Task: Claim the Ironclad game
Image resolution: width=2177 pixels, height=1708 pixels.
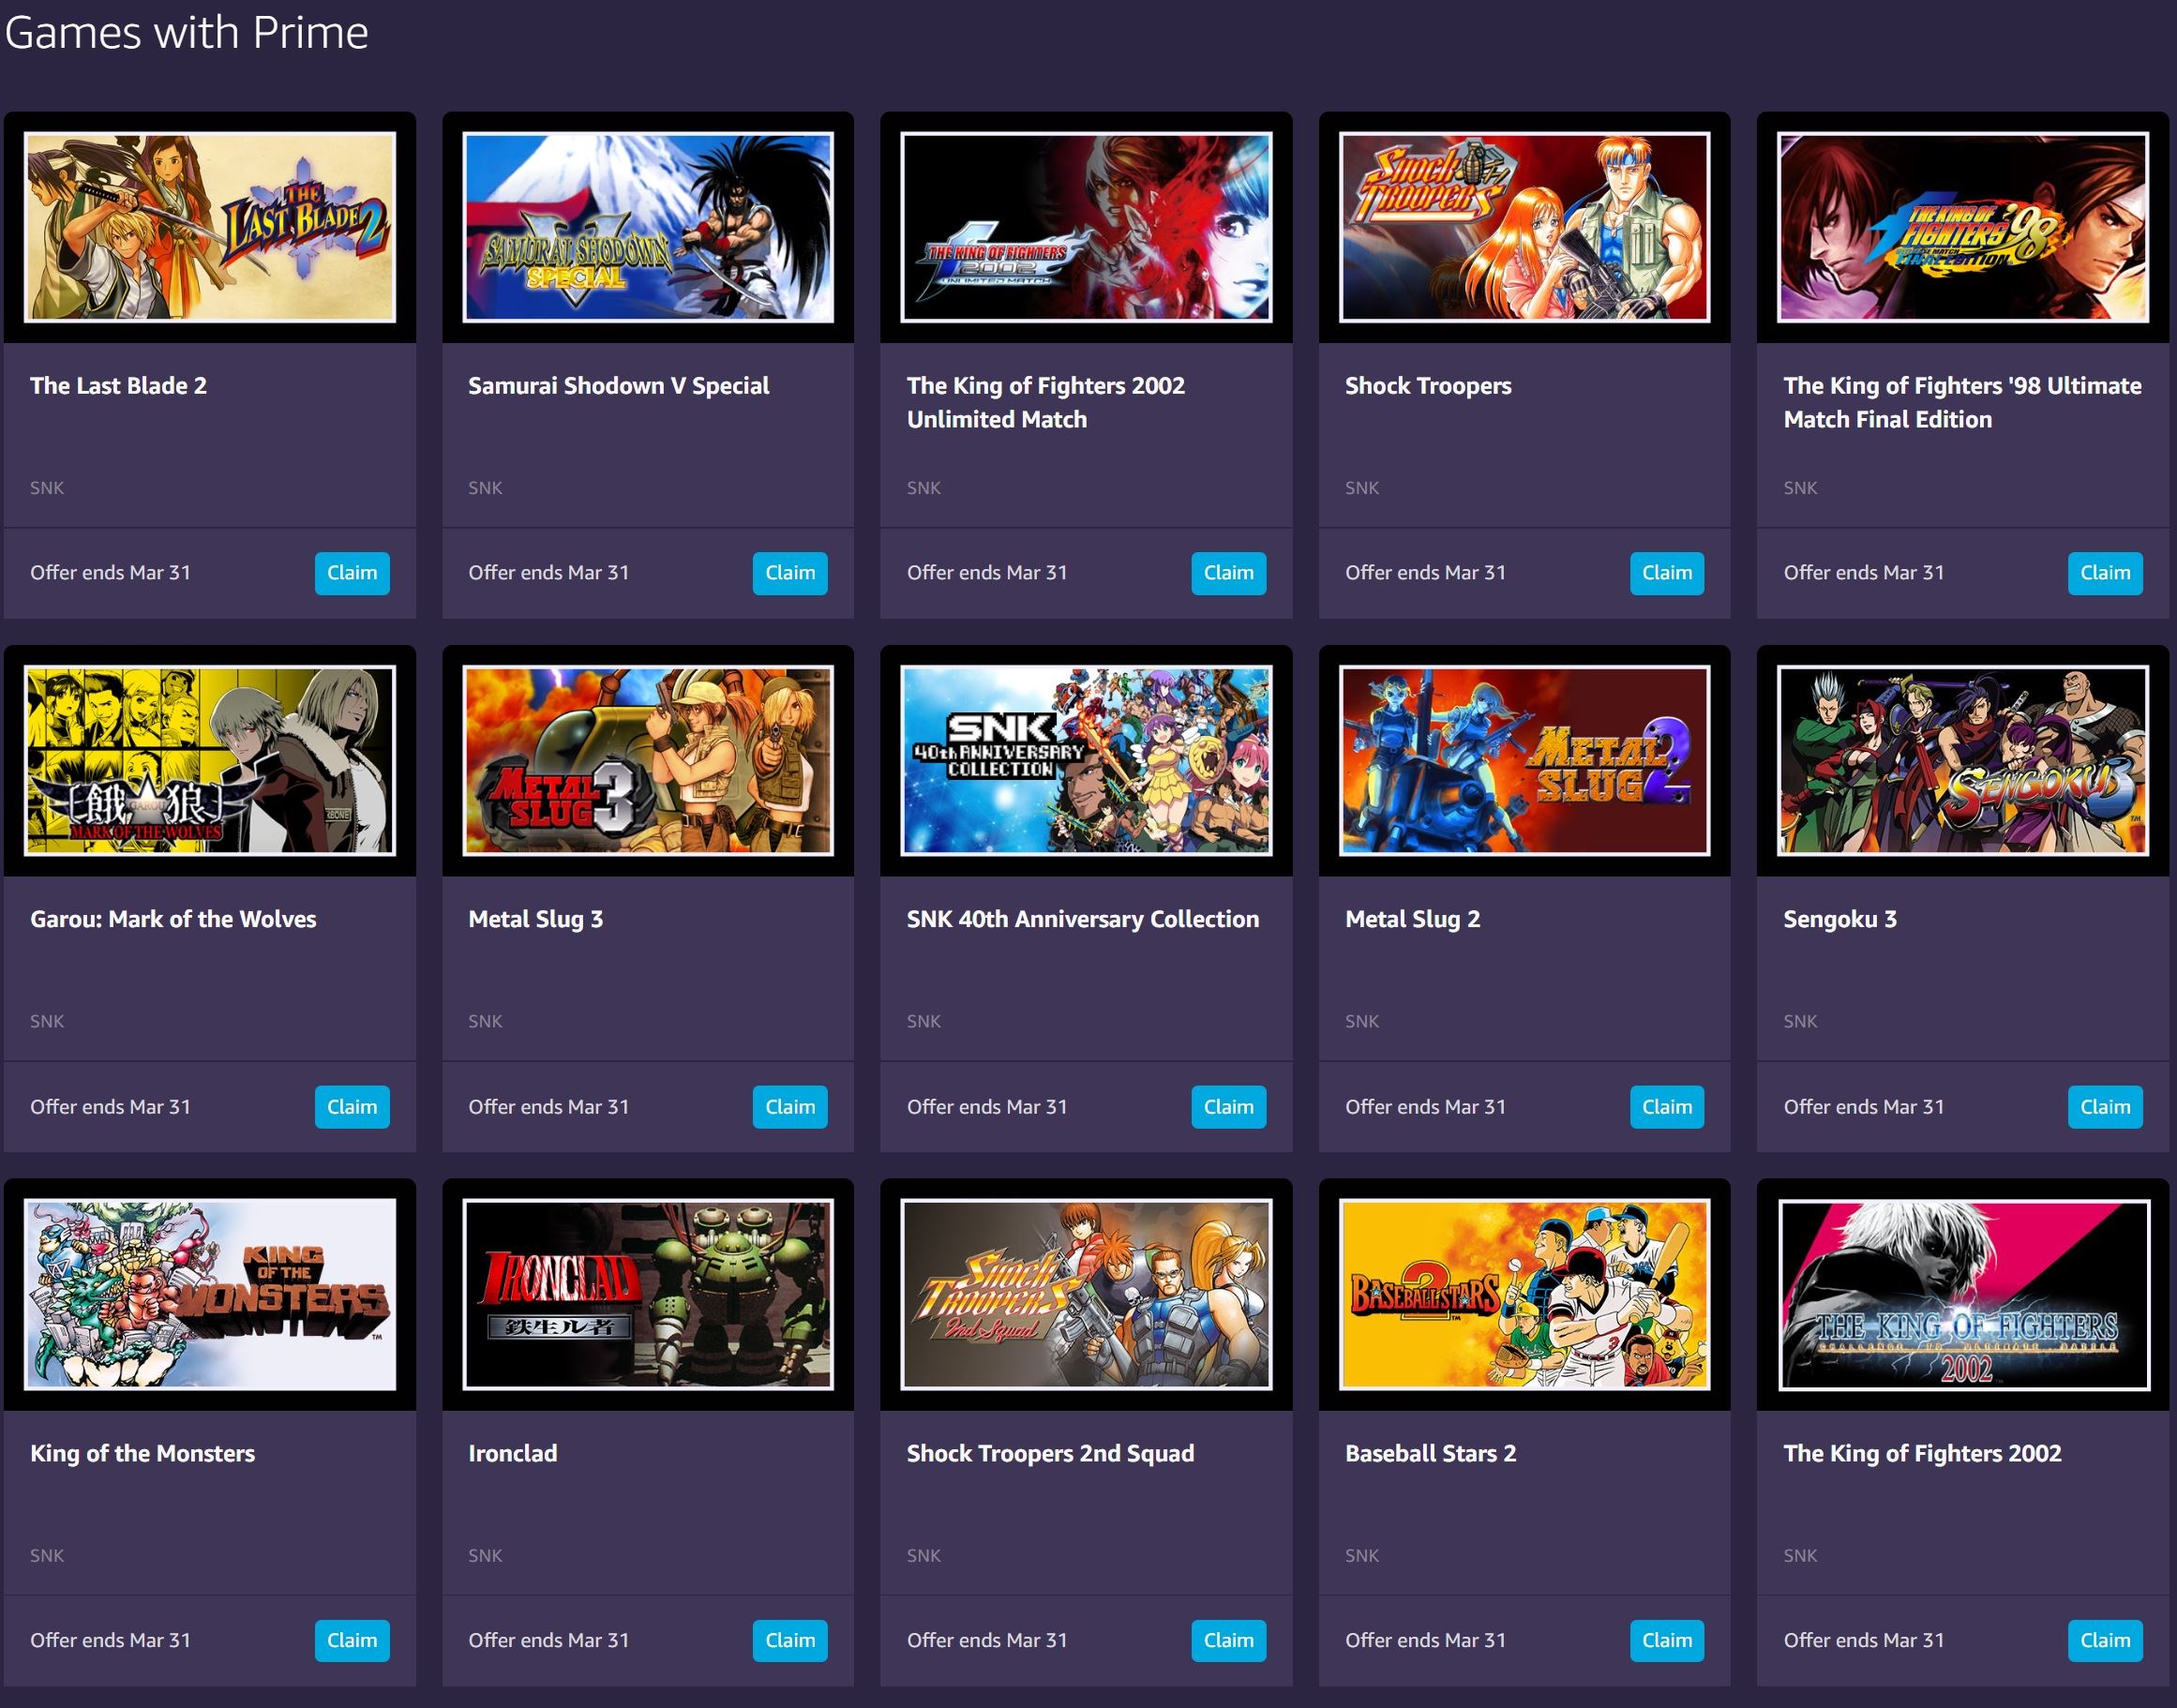Action: [x=790, y=1640]
